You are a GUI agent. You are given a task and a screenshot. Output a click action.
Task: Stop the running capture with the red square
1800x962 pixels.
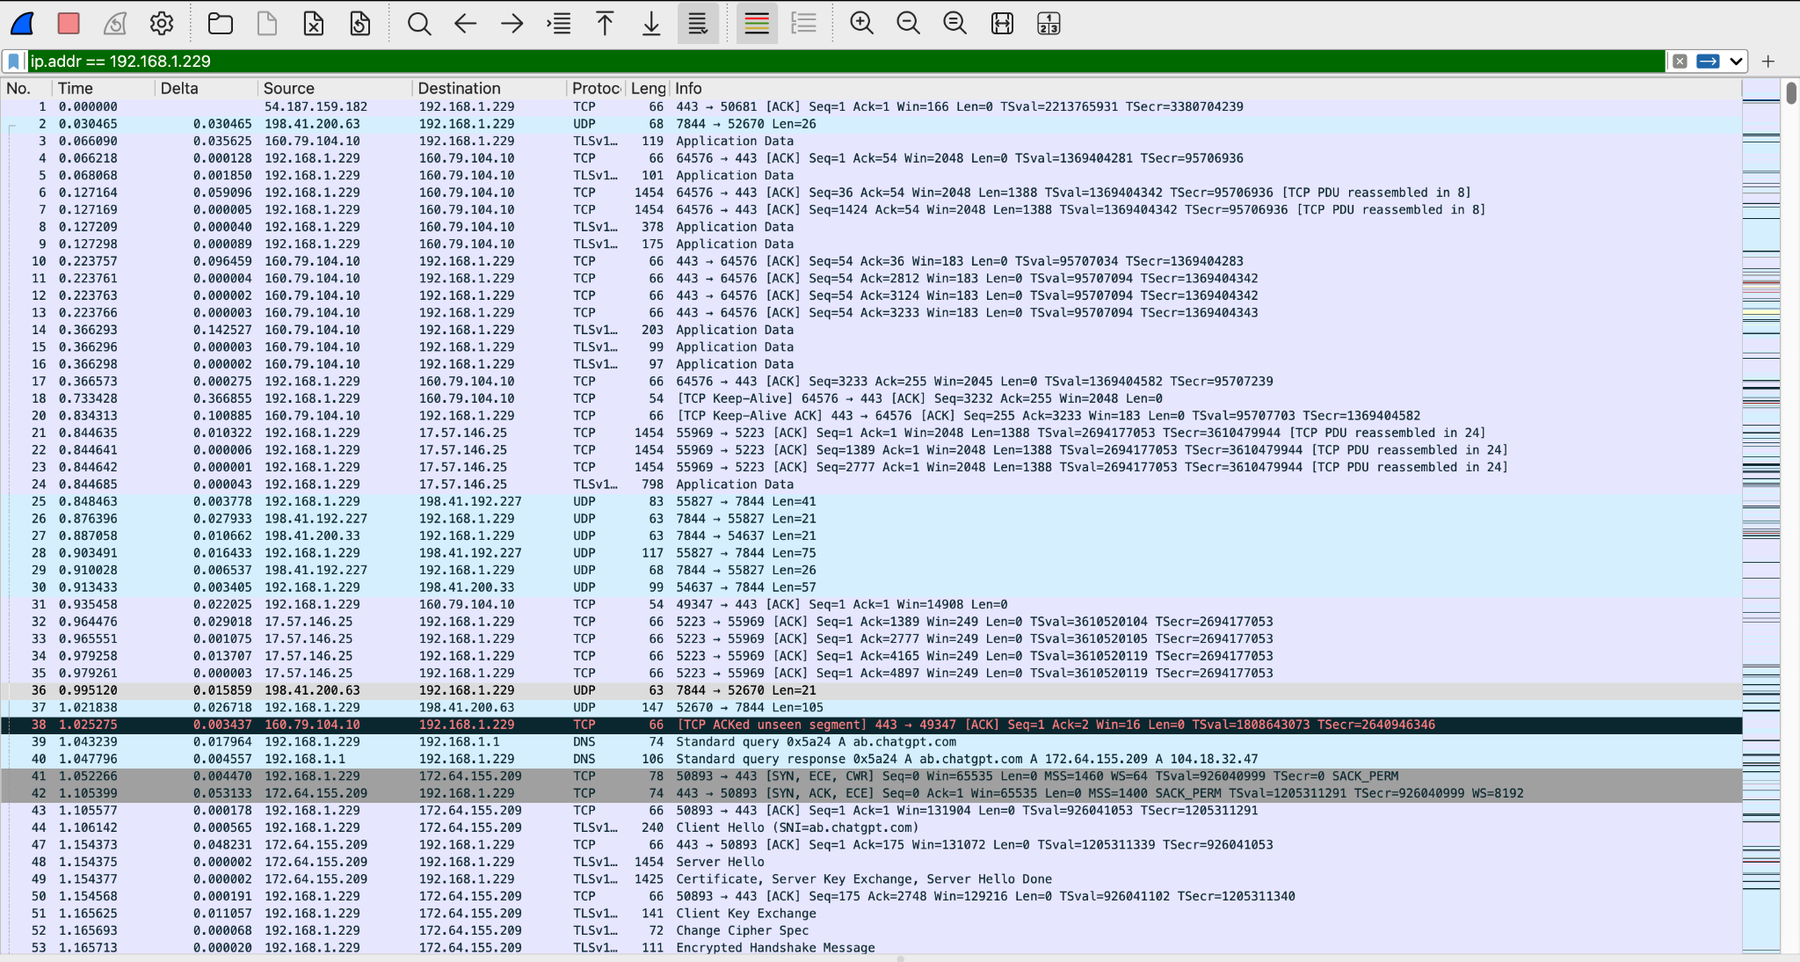coord(69,23)
